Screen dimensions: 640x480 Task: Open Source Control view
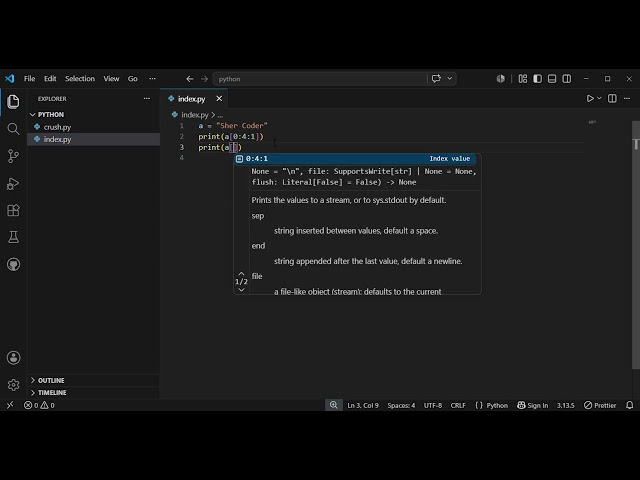point(13,156)
